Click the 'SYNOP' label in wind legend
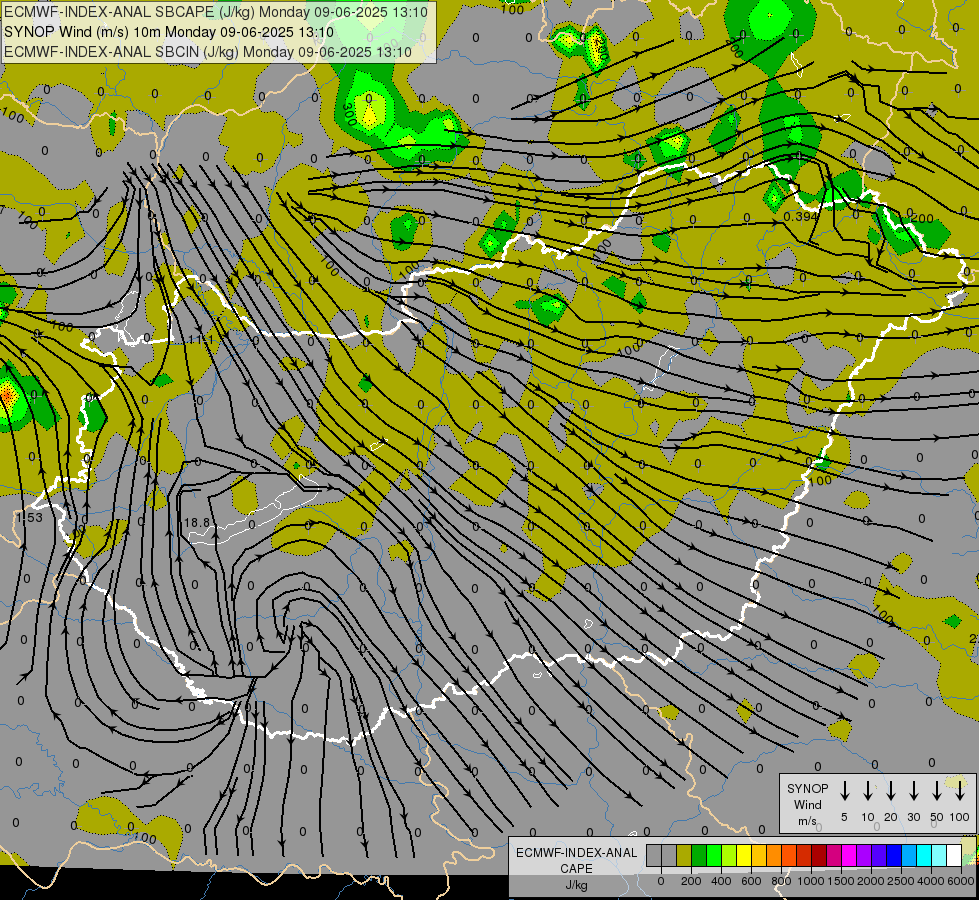The height and width of the screenshot is (900, 979). point(807,788)
